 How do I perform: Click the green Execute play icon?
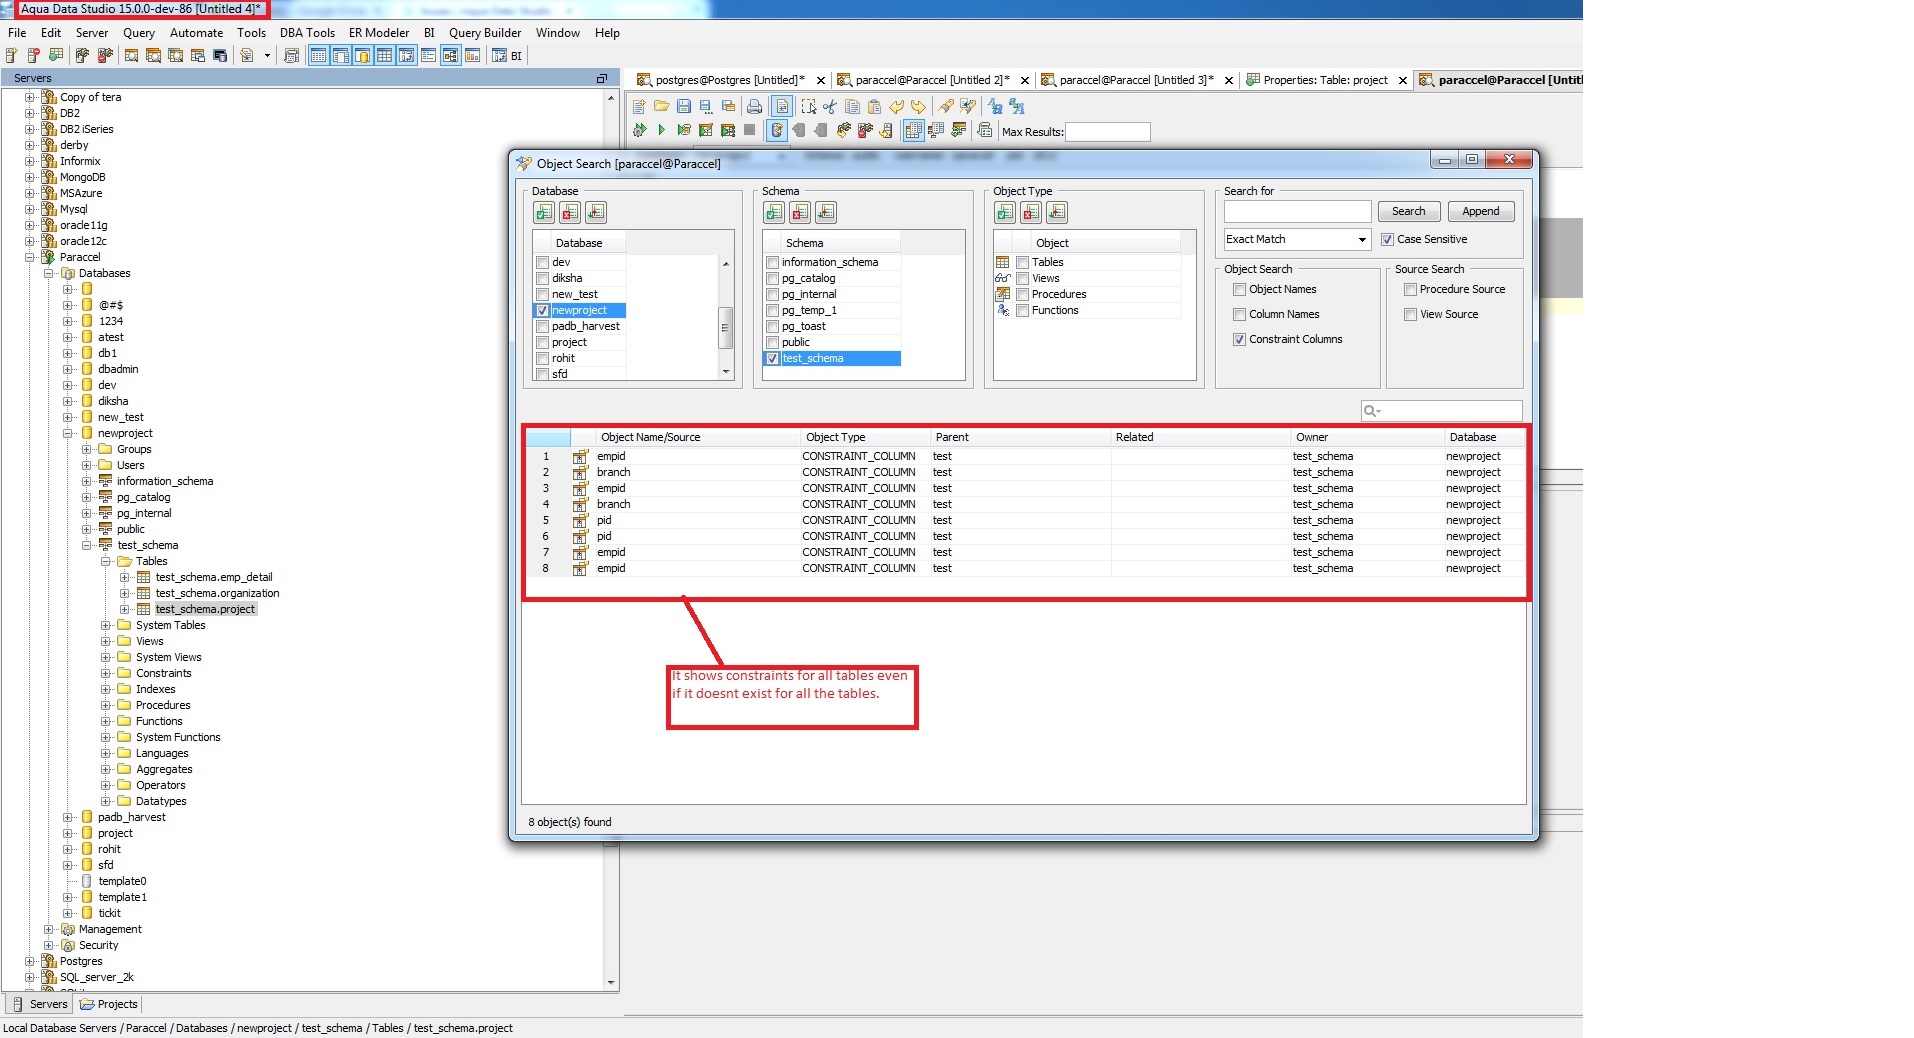point(661,130)
